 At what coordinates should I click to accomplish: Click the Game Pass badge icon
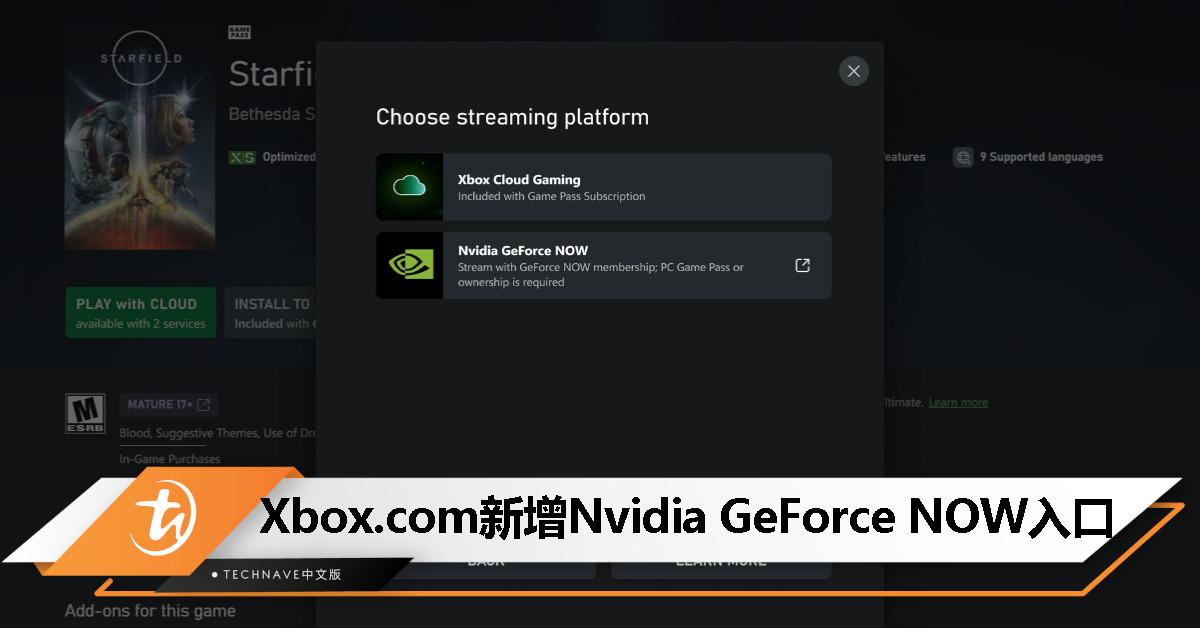(x=239, y=32)
